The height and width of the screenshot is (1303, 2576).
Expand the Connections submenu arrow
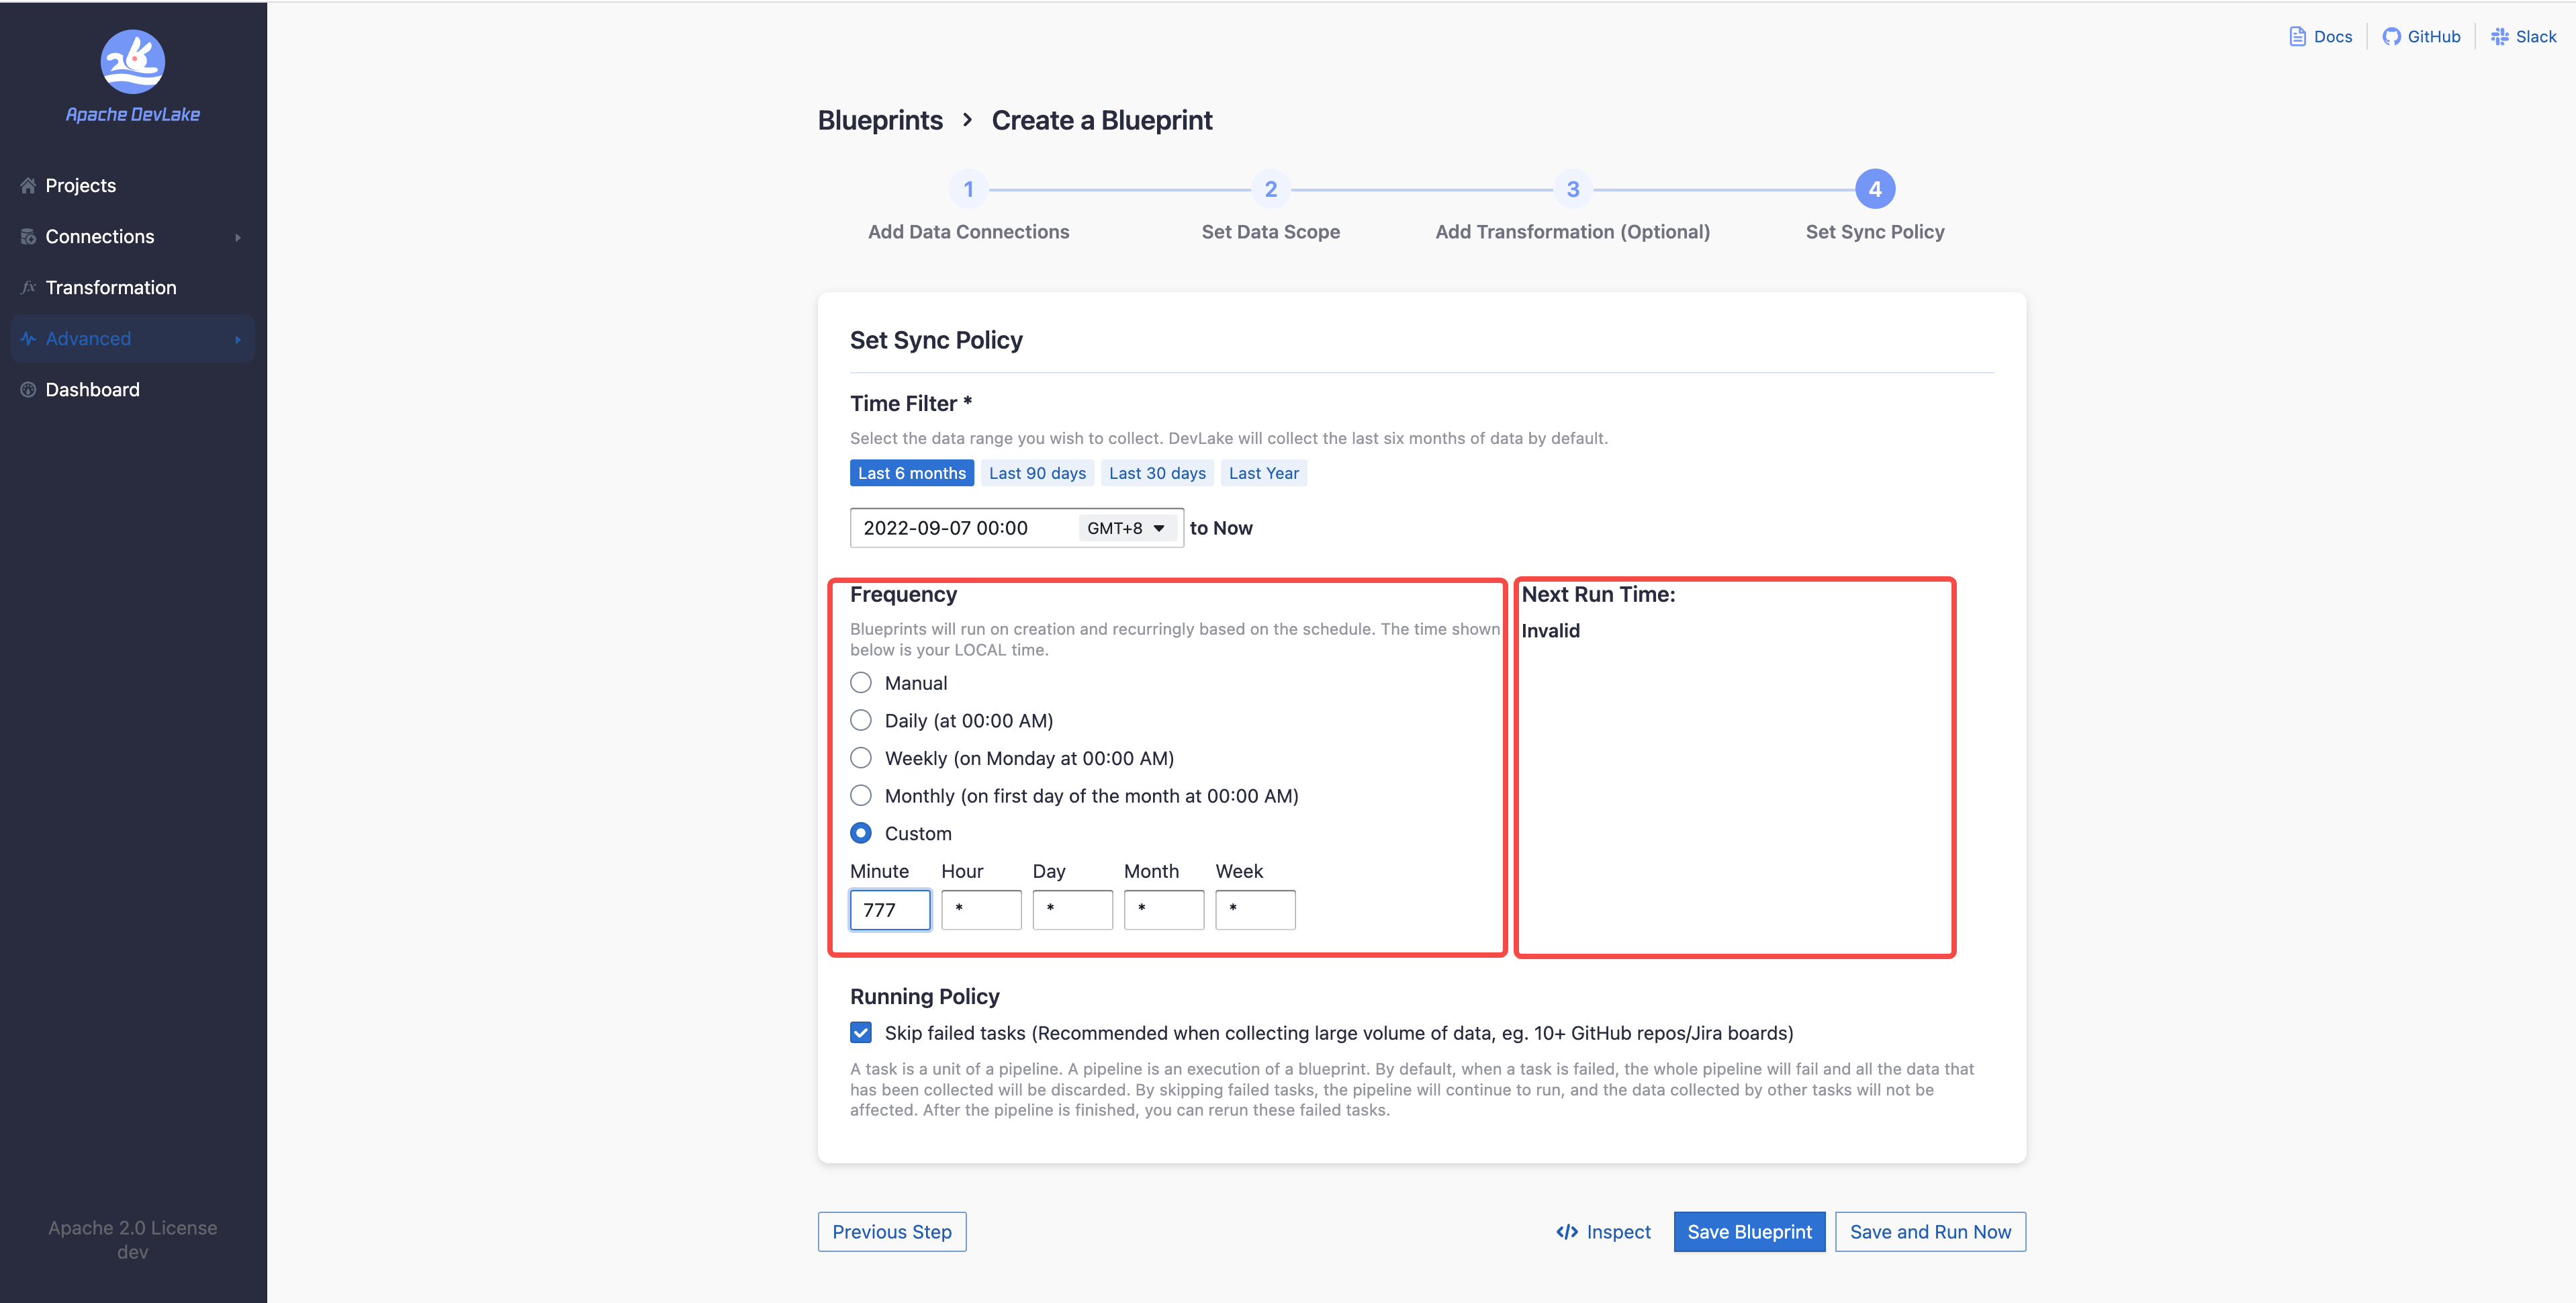(238, 238)
